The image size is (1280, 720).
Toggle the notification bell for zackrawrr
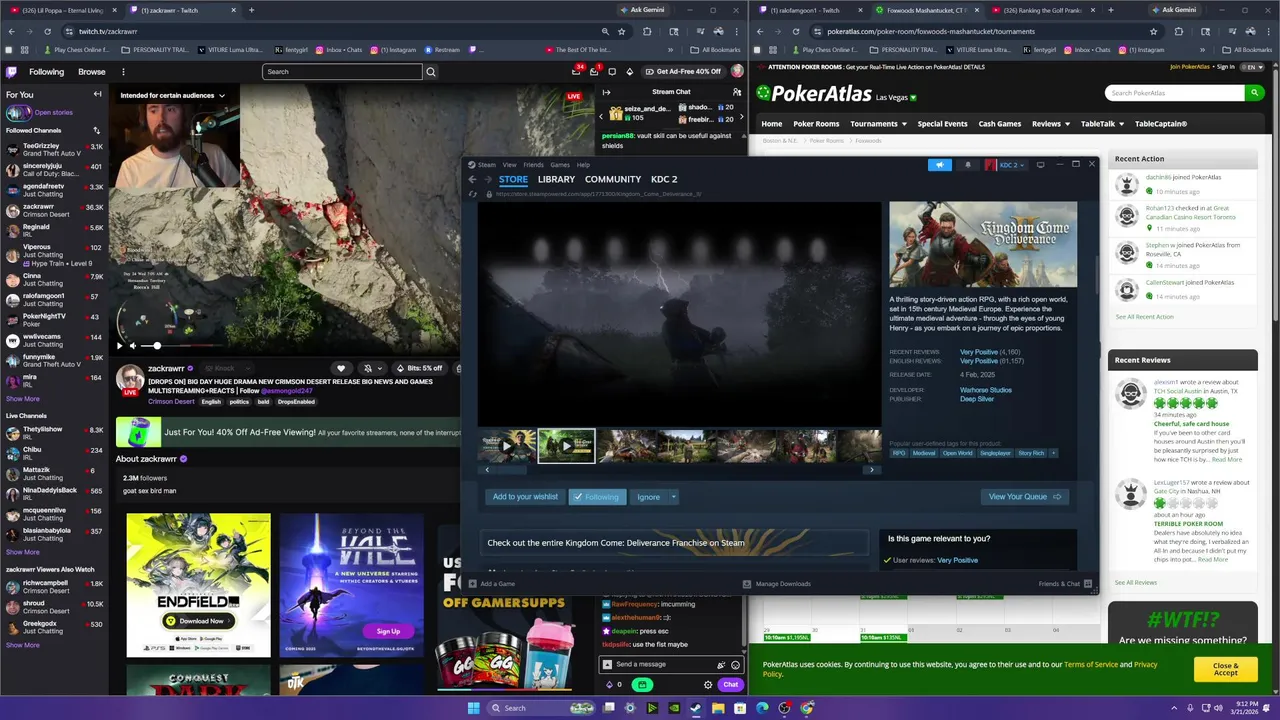tap(368, 368)
